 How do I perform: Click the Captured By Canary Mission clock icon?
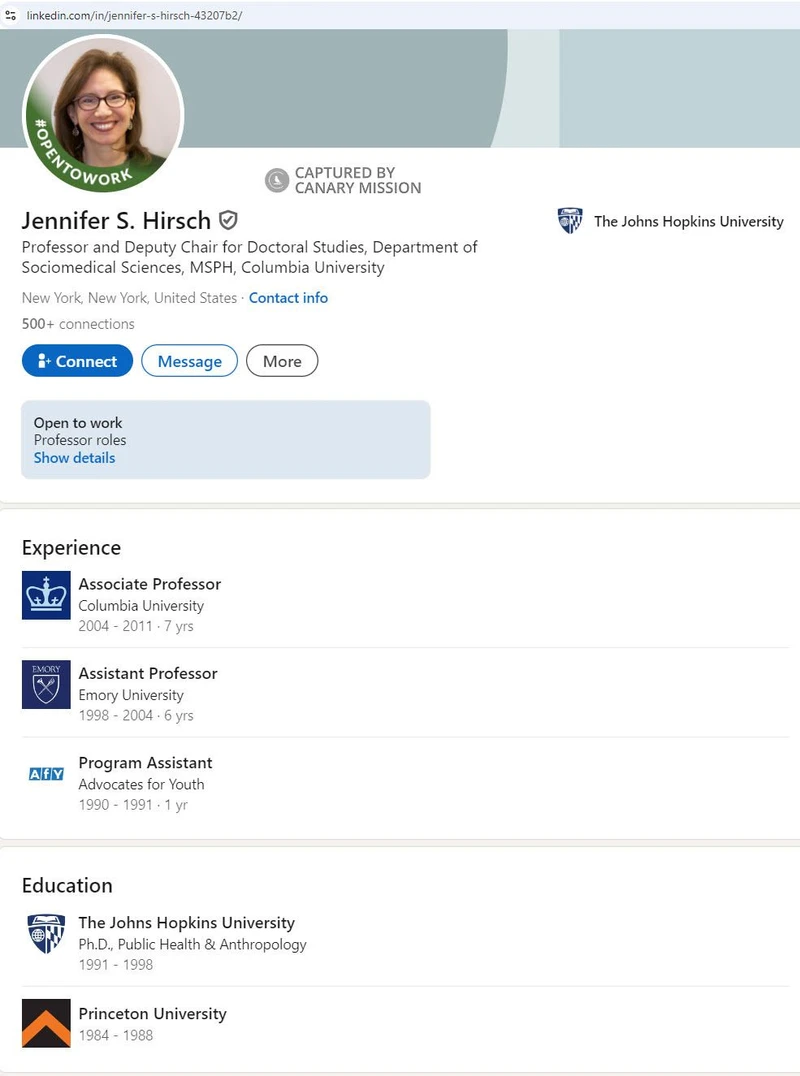coord(276,180)
